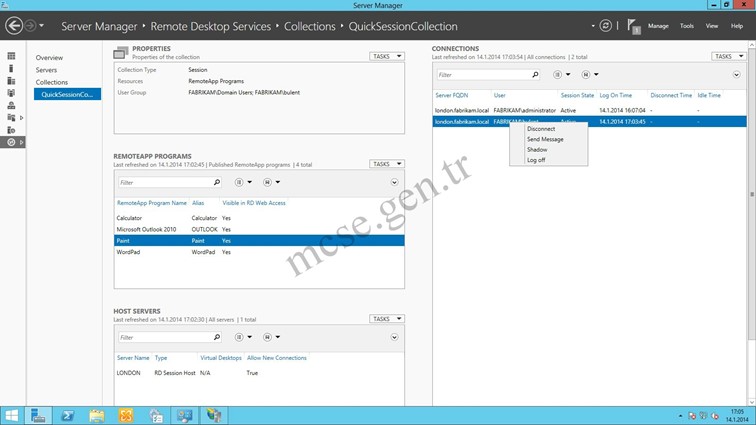This screenshot has width=756, height=425.
Task: Select the File and Storage Services icon
Action: point(11,118)
